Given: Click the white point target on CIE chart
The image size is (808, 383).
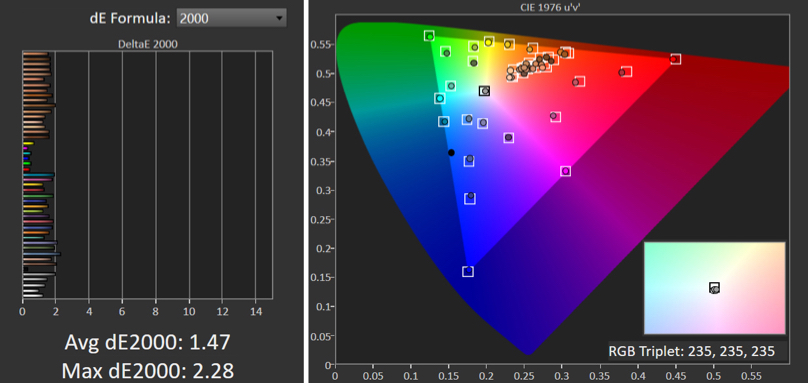Looking at the screenshot, I should point(484,91).
